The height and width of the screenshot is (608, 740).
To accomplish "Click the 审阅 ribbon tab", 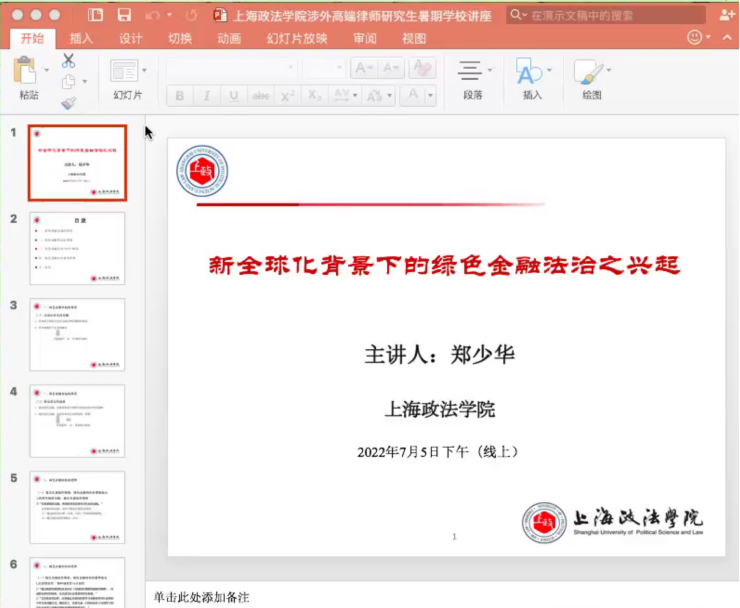I will click(x=365, y=38).
